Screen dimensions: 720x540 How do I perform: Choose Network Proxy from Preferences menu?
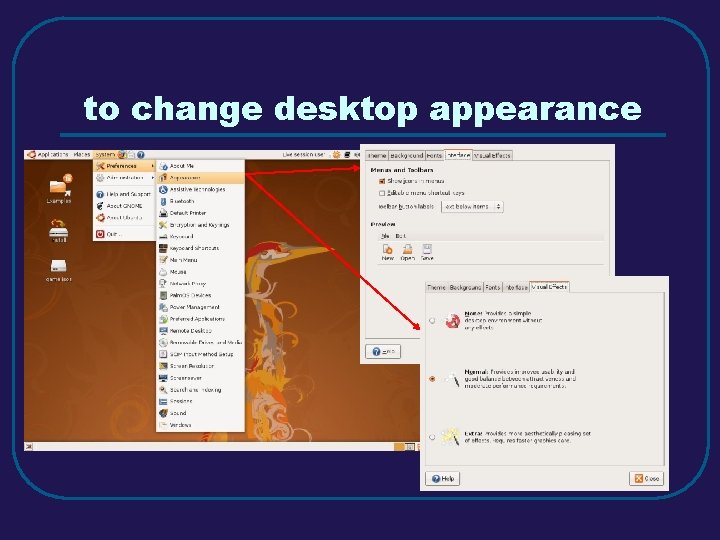click(201, 284)
